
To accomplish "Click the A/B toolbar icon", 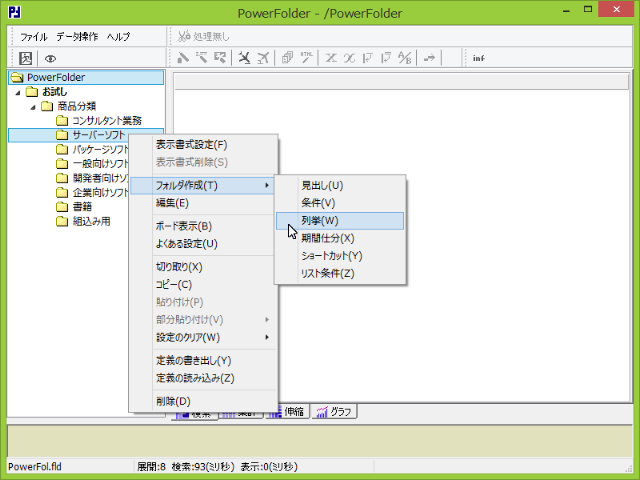I will click(x=405, y=58).
